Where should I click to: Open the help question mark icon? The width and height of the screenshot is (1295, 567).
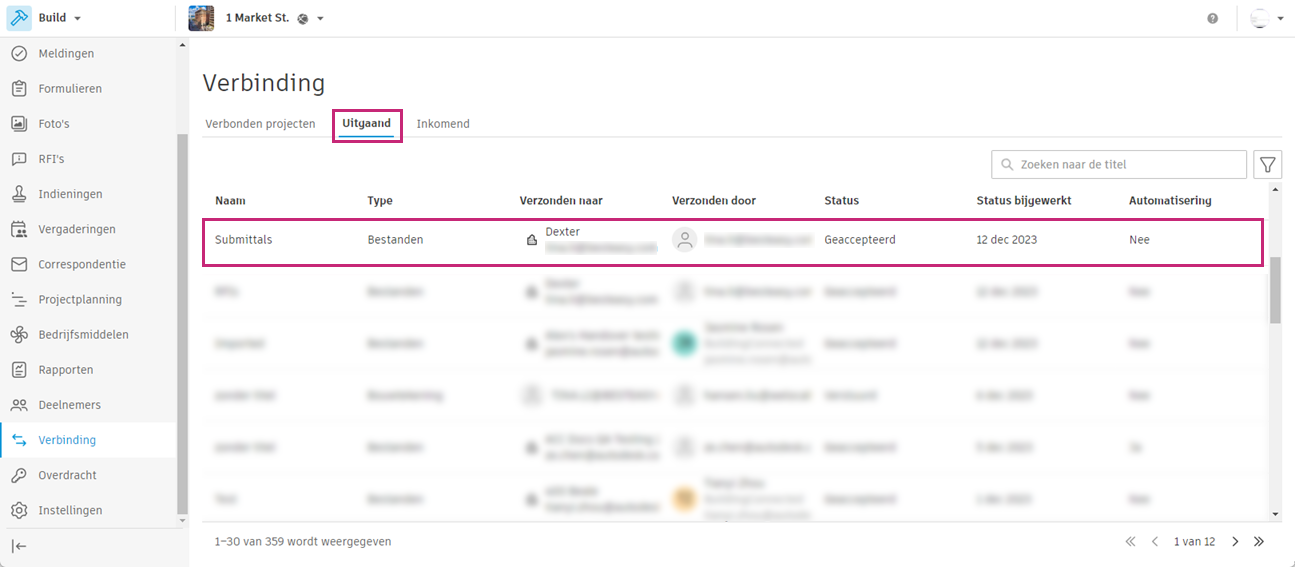[x=1212, y=18]
